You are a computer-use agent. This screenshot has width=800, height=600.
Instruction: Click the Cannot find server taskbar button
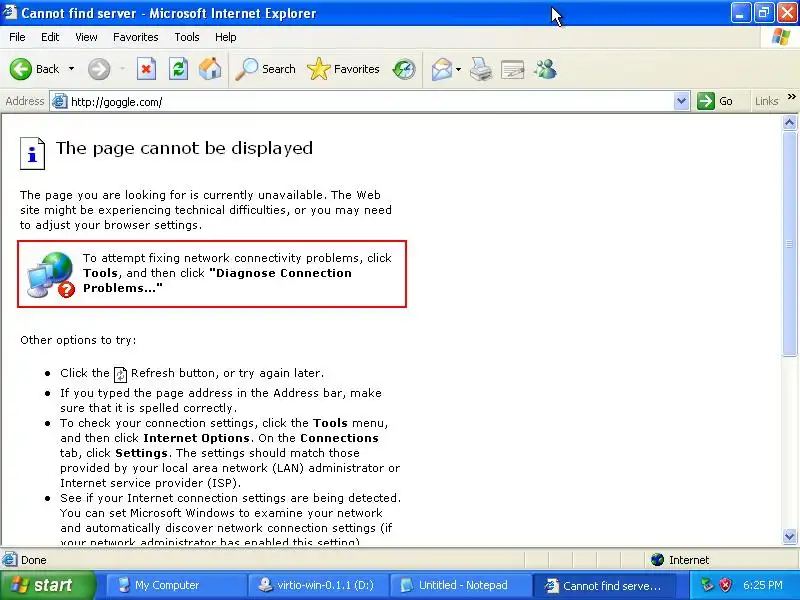pos(604,585)
